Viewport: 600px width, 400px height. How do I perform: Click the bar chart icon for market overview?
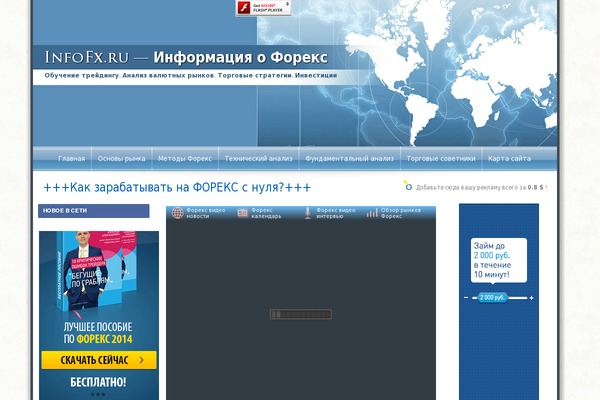tap(372, 213)
